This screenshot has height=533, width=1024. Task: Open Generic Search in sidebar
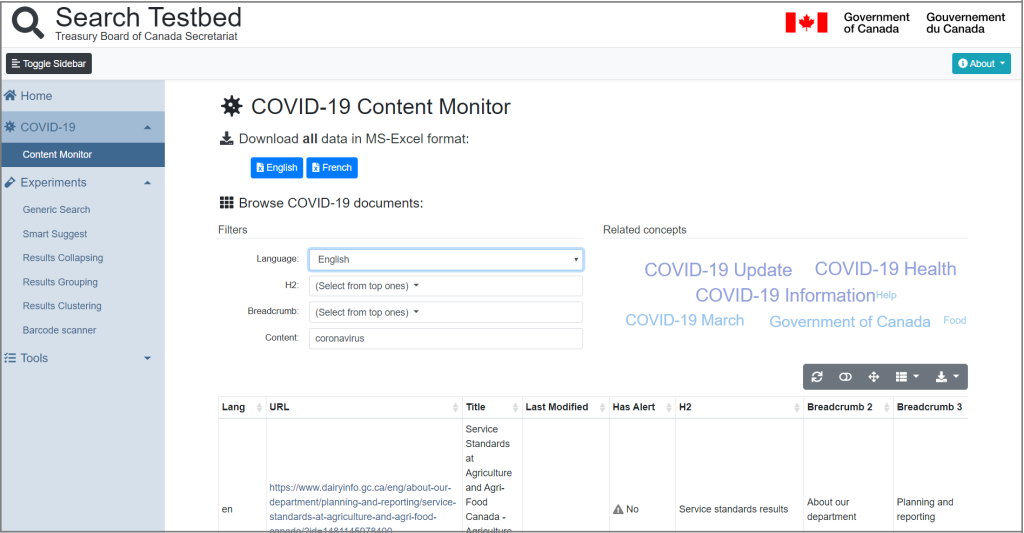[x=56, y=210]
